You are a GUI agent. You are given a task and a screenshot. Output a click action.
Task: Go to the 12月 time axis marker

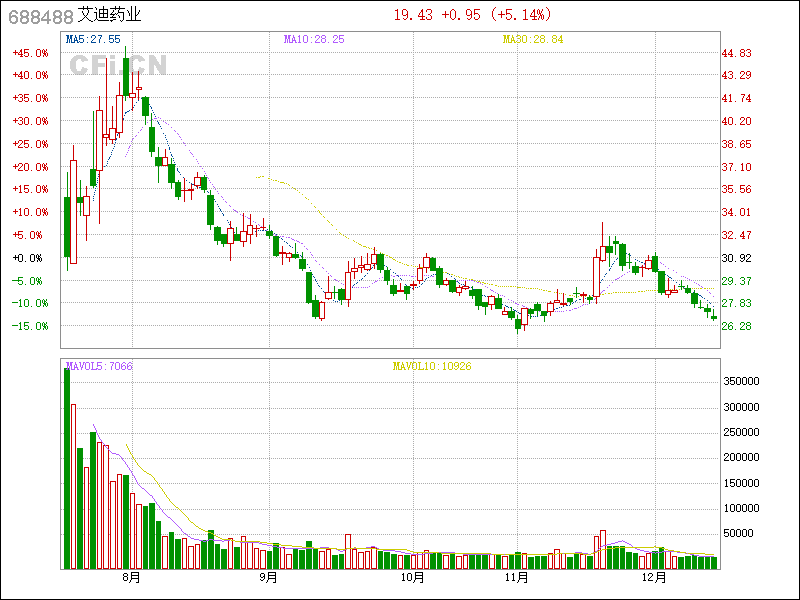pyautogui.click(x=654, y=578)
